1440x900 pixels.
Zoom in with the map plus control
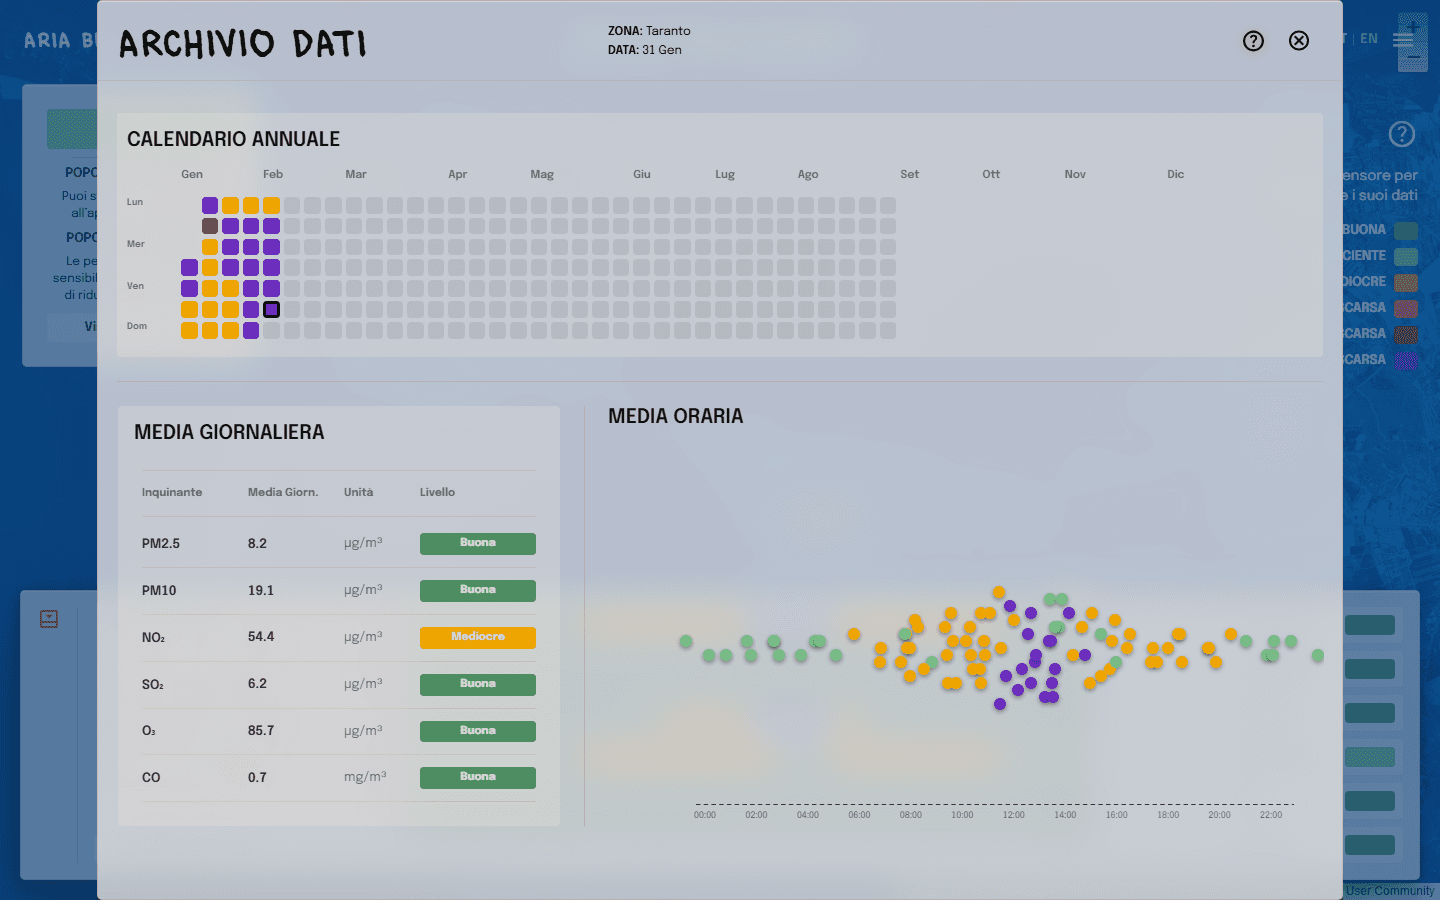(x=1413, y=25)
